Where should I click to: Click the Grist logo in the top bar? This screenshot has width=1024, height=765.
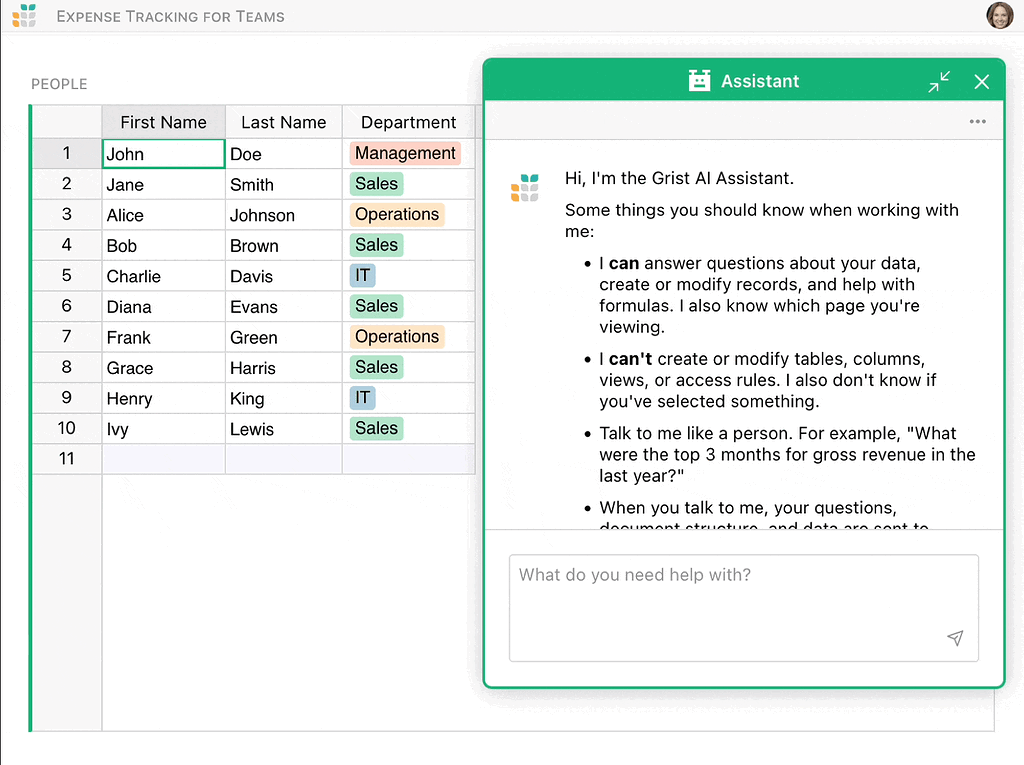pos(25,15)
